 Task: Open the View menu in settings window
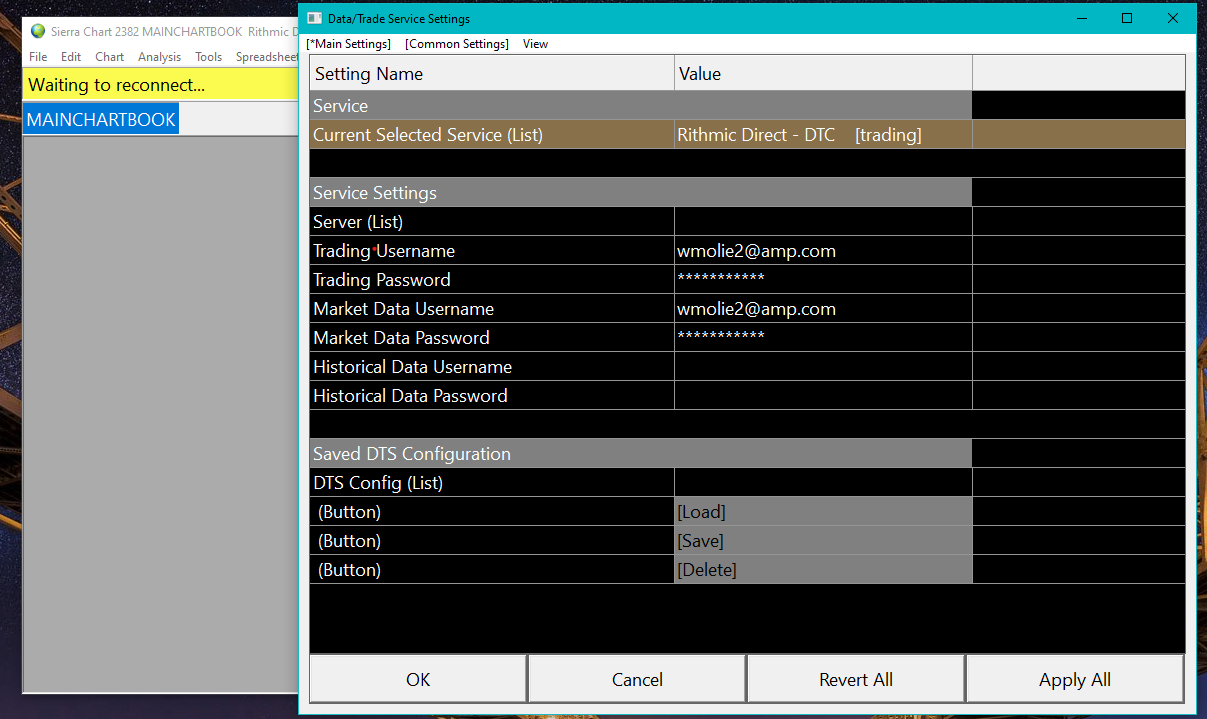(535, 44)
